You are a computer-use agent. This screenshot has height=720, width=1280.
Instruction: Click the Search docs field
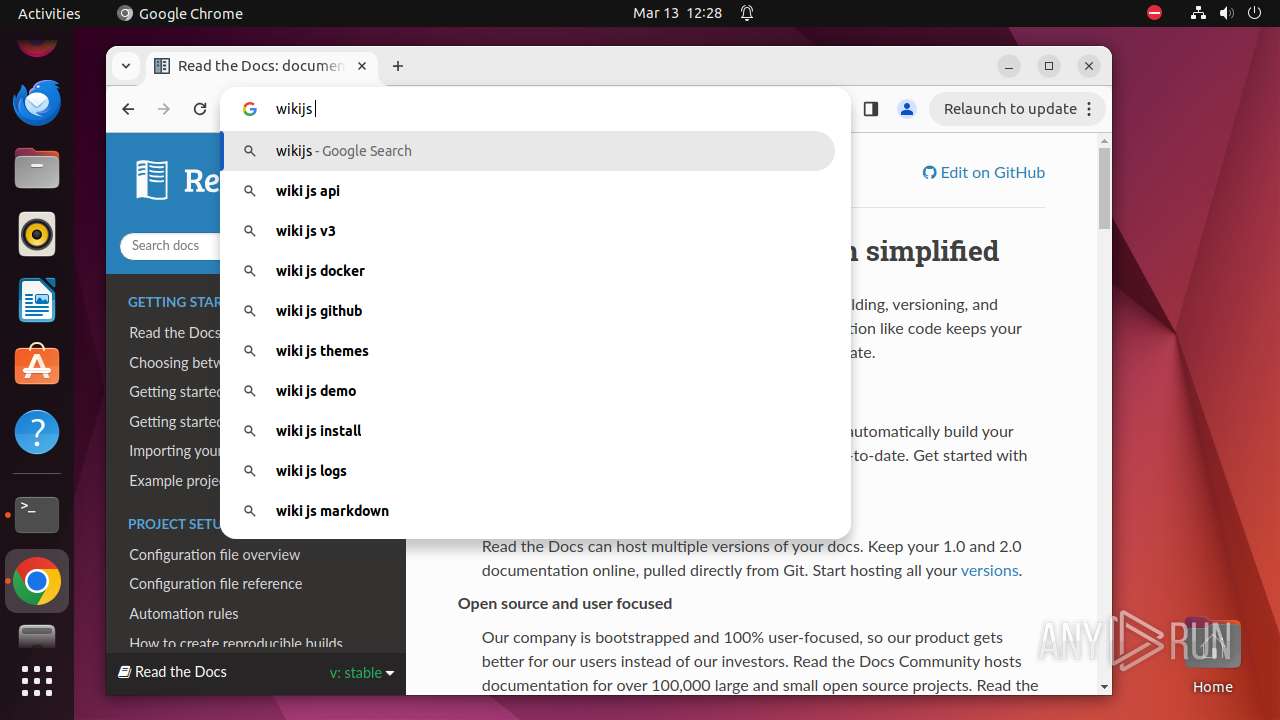point(172,245)
